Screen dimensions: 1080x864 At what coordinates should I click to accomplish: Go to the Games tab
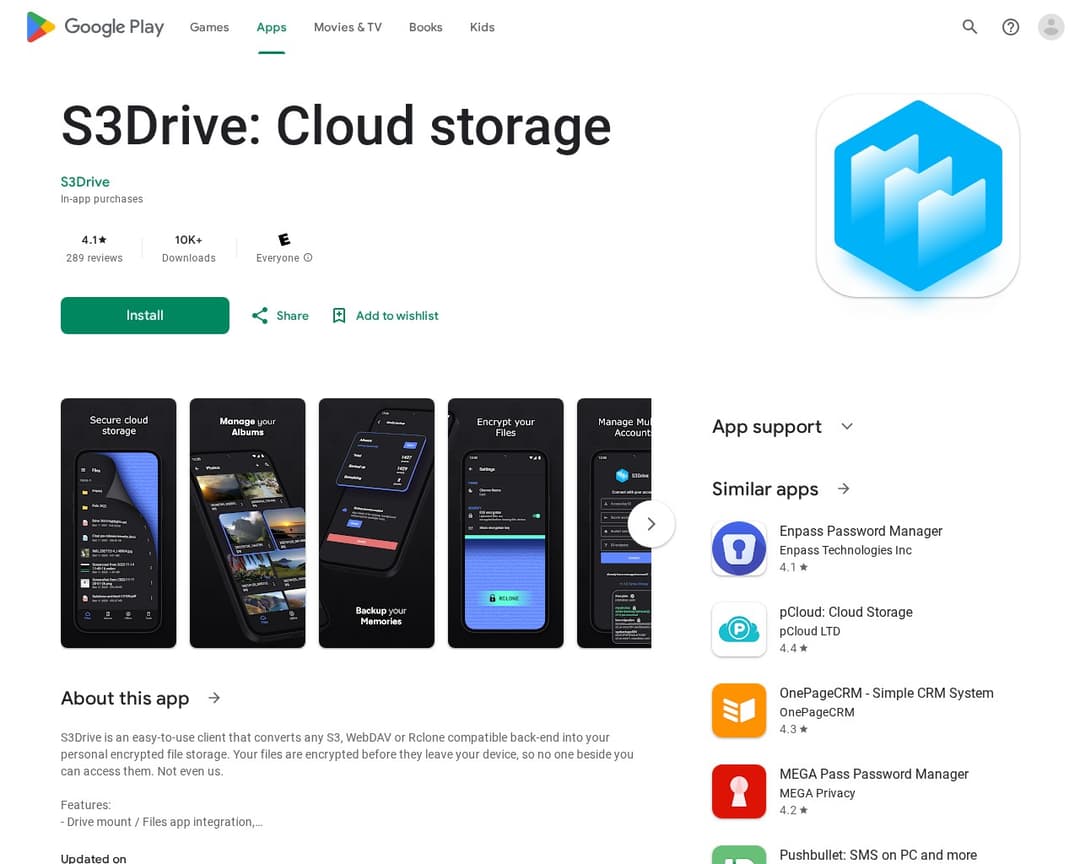209,27
